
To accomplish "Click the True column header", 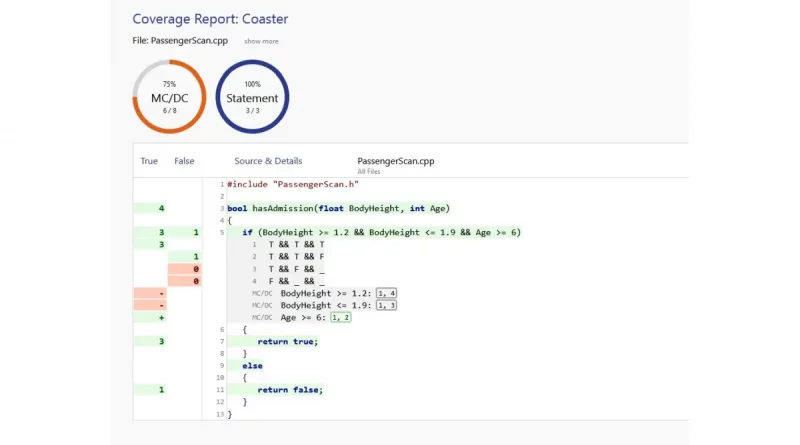I will tap(149, 161).
